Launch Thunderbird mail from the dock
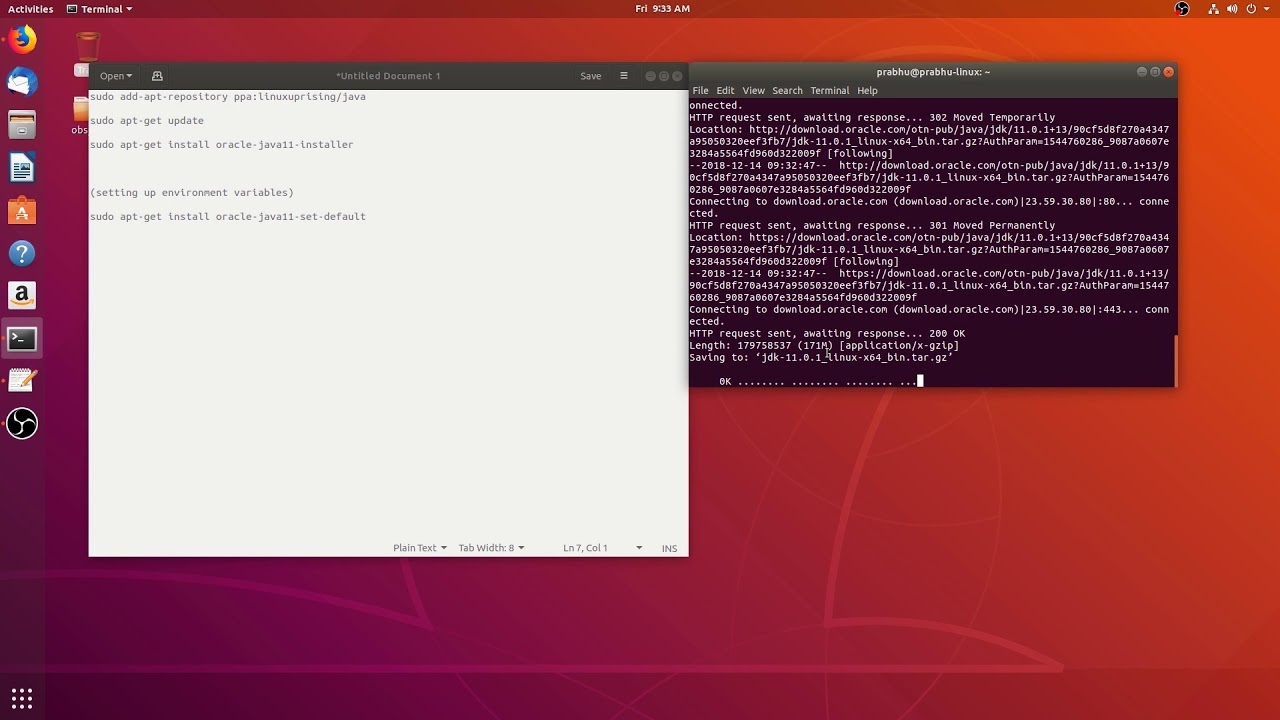The image size is (1280, 720). (x=22, y=82)
